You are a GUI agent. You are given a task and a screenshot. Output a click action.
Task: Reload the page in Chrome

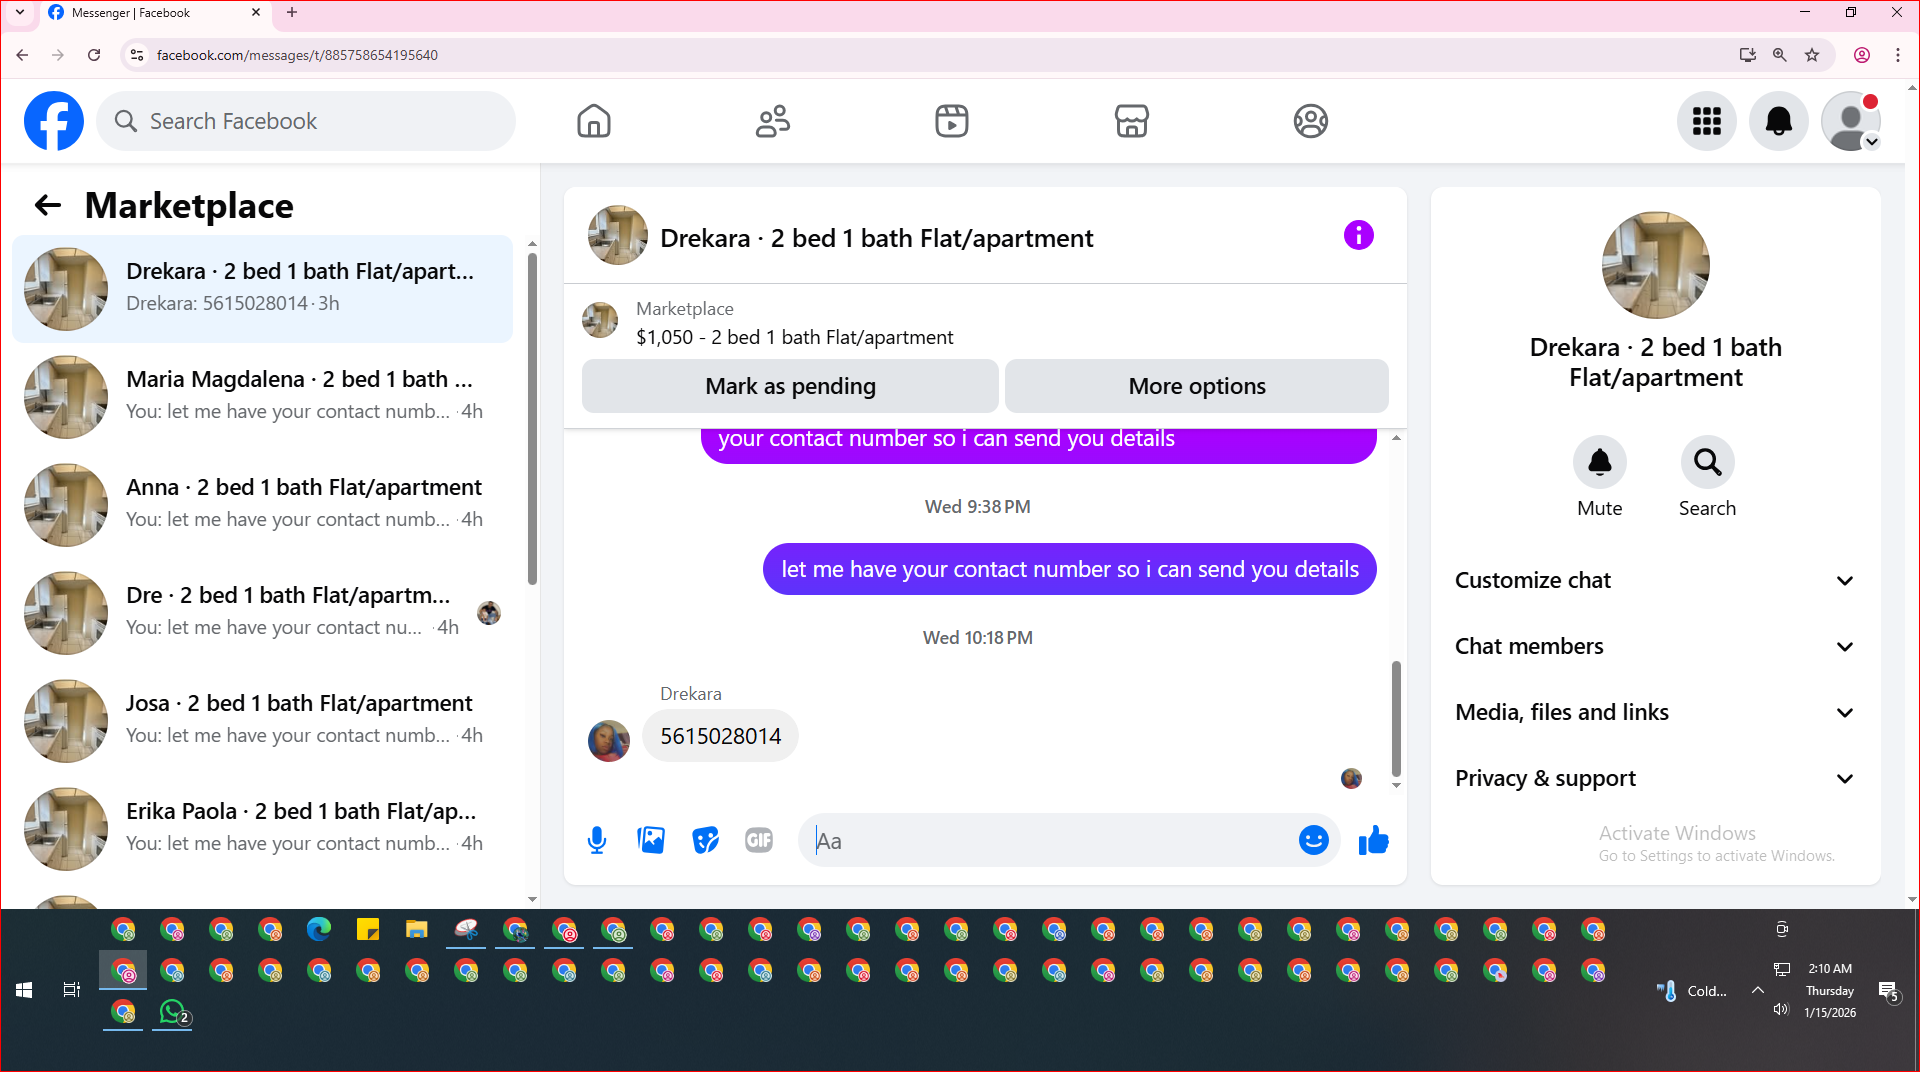[x=94, y=55]
